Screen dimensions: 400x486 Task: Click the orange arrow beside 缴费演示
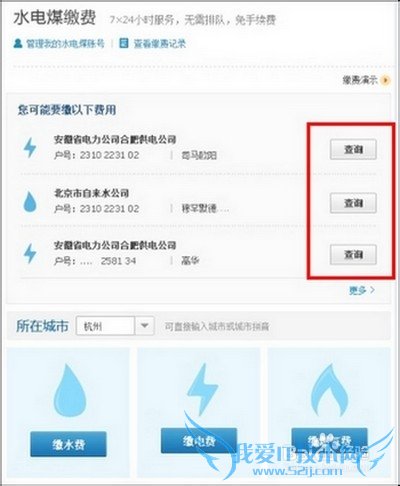coord(386,80)
